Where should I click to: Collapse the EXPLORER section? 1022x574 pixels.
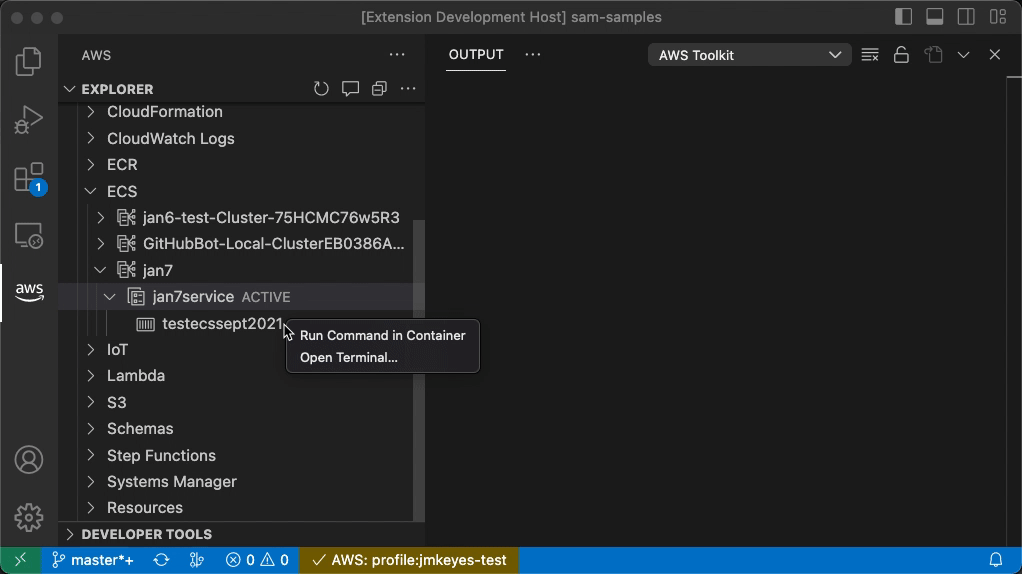tap(70, 89)
